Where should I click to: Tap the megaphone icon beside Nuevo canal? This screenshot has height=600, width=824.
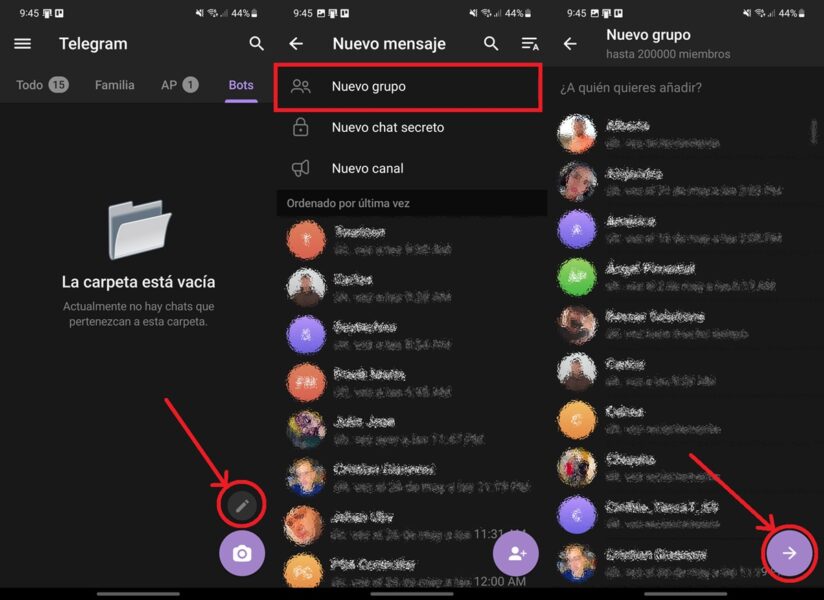pyautogui.click(x=301, y=168)
